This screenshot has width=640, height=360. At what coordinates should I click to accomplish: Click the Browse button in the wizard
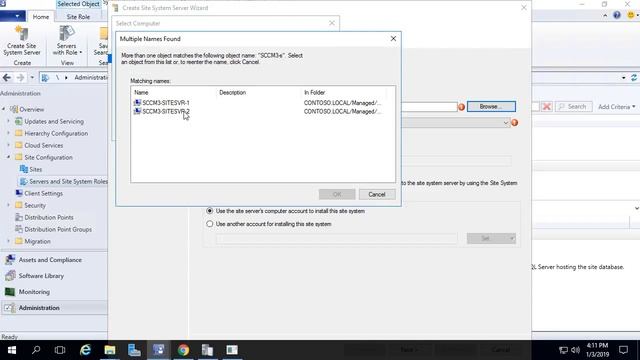click(x=491, y=107)
